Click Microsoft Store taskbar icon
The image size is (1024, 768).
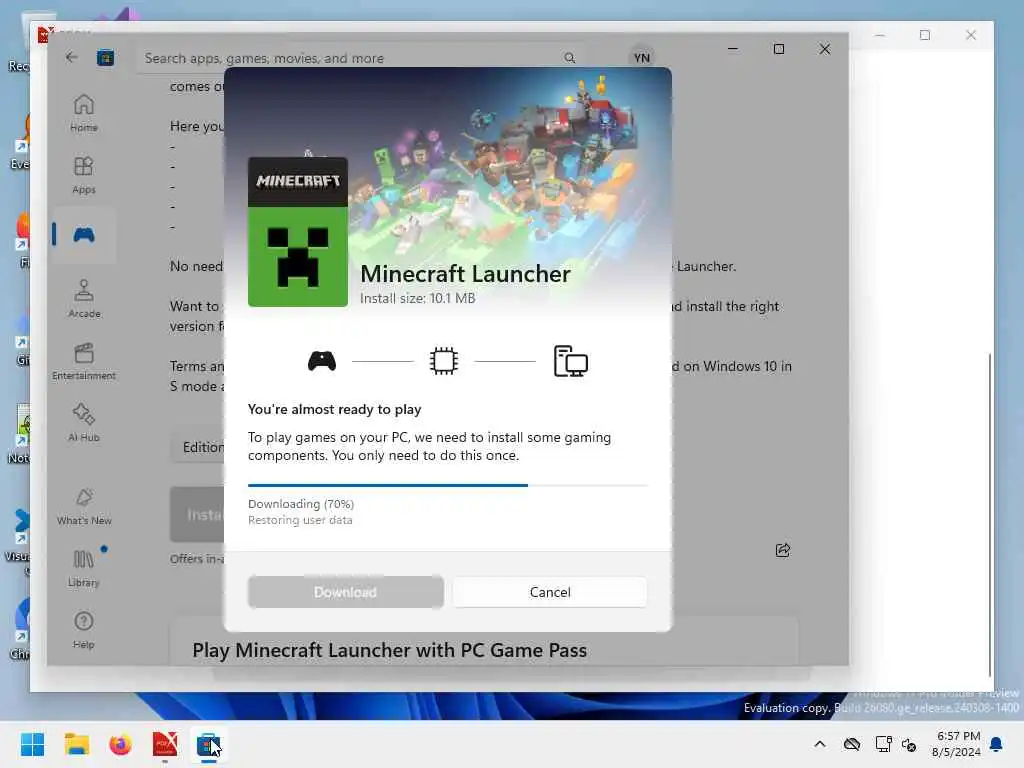[x=208, y=744]
